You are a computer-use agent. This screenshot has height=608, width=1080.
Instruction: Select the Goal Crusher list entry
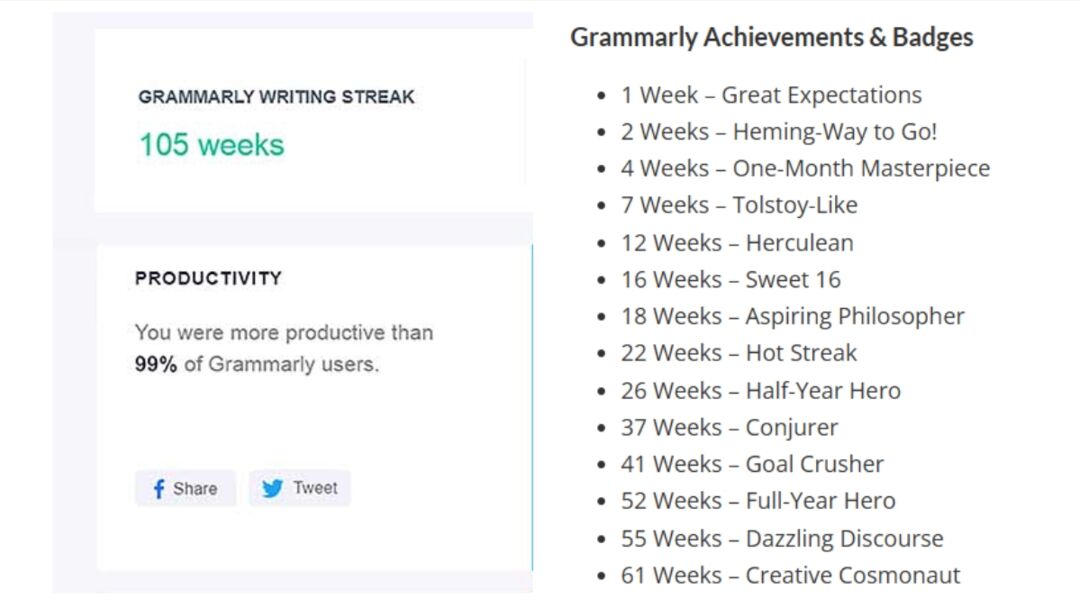coord(752,464)
